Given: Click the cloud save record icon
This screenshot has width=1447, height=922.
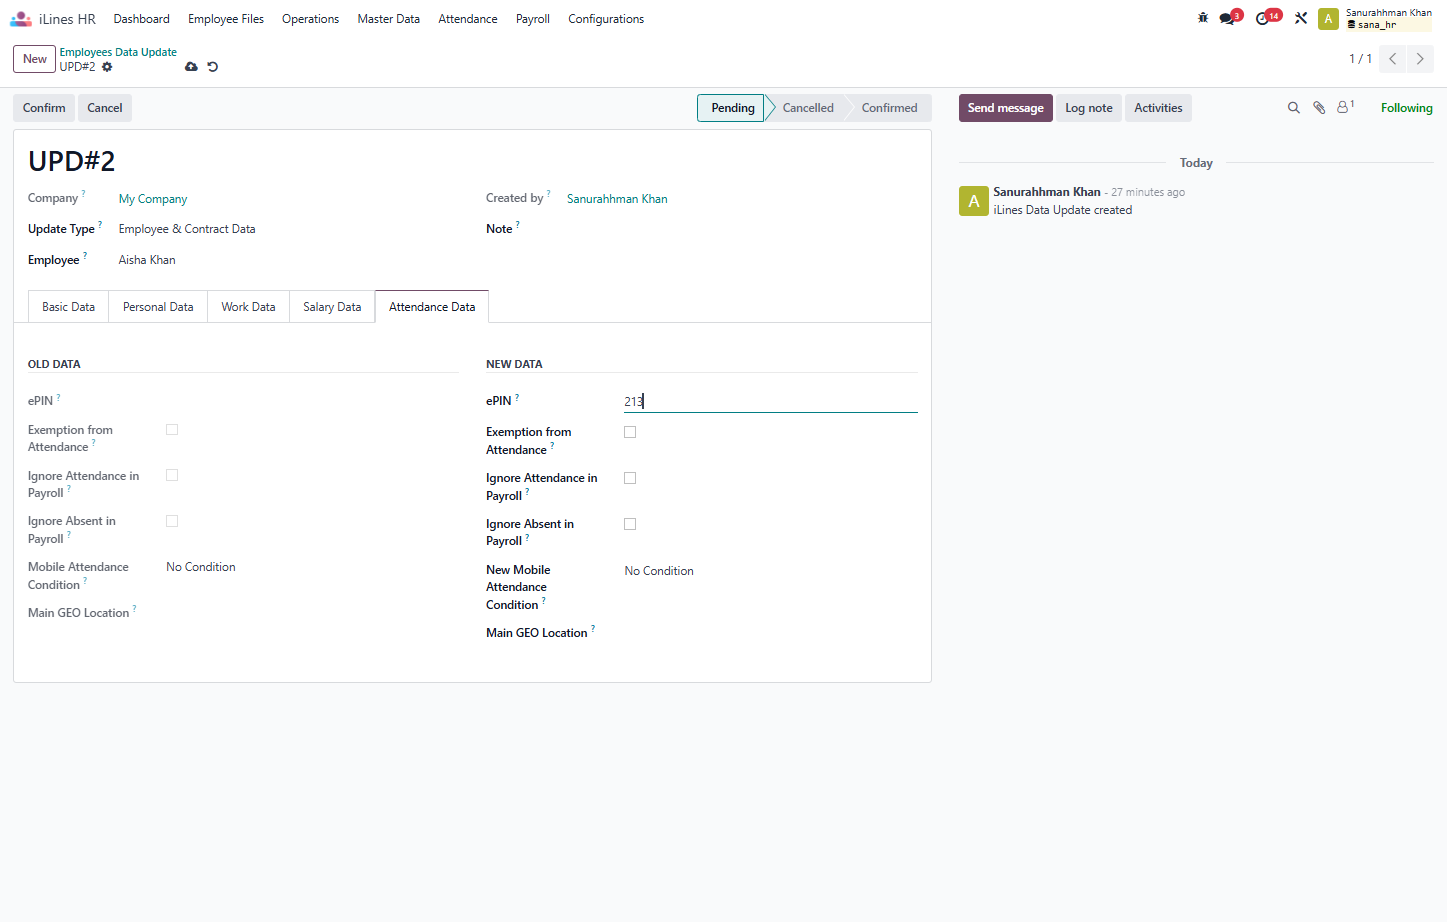Looking at the screenshot, I should [x=191, y=67].
